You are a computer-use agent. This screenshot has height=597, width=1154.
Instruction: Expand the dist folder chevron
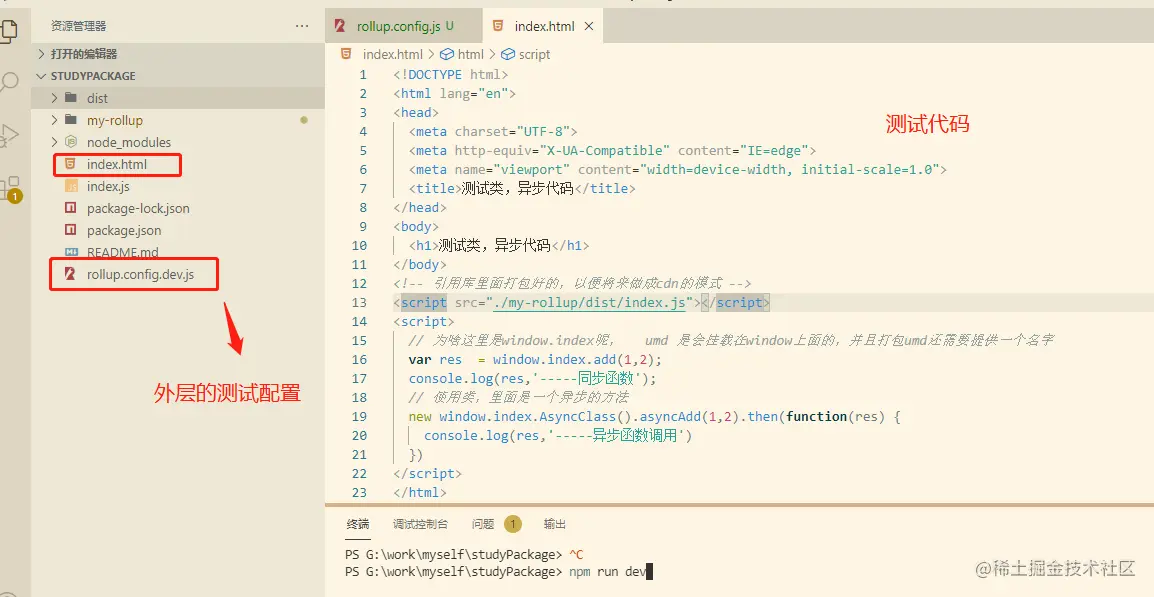(x=54, y=98)
